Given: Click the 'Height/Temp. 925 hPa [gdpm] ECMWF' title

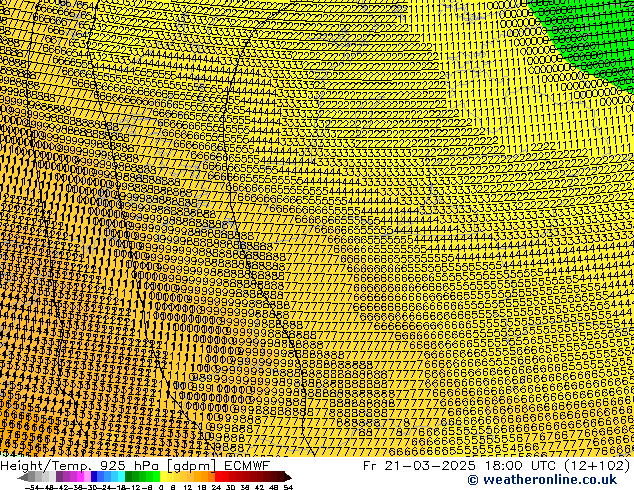Looking at the screenshot, I should pyautogui.click(x=135, y=466).
